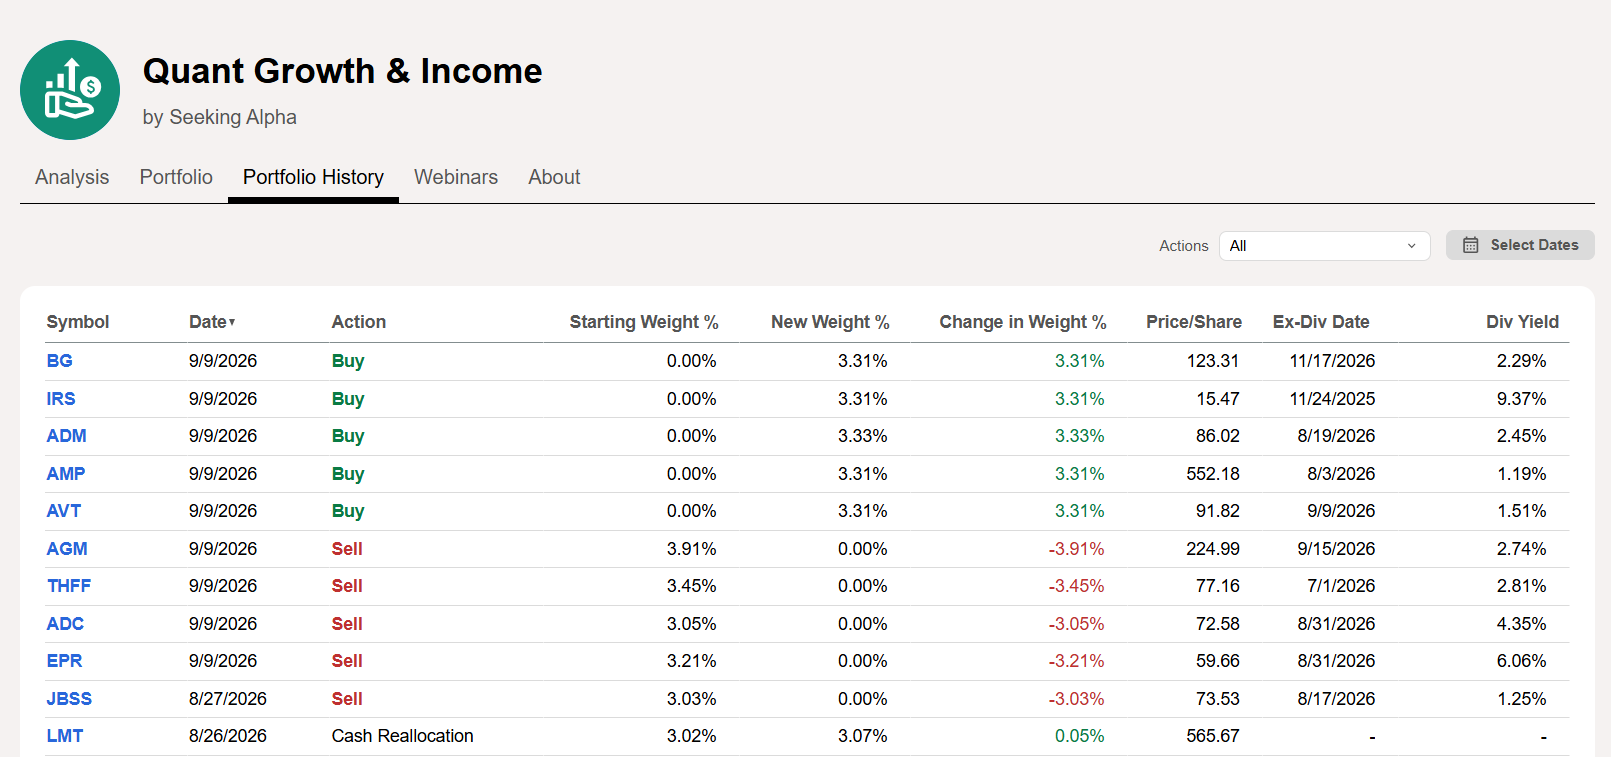Click the 11/17/2026 ex-div date for BG
This screenshot has height=757, width=1611.
(1332, 361)
